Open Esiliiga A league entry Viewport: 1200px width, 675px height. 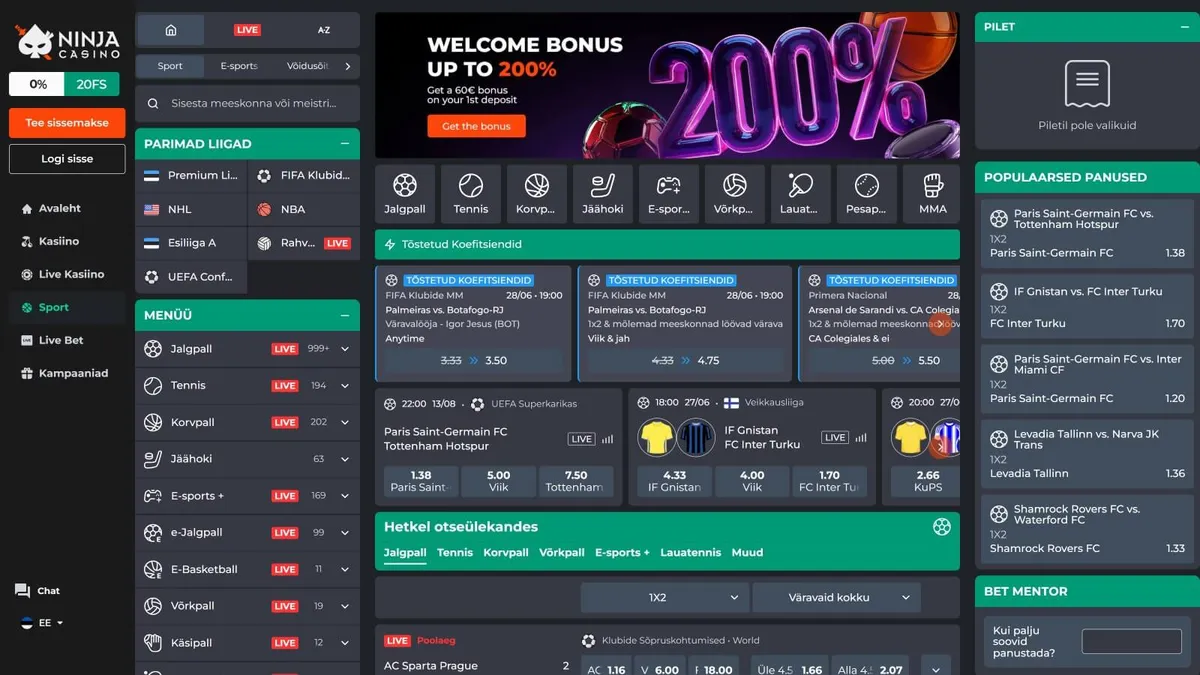[191, 243]
